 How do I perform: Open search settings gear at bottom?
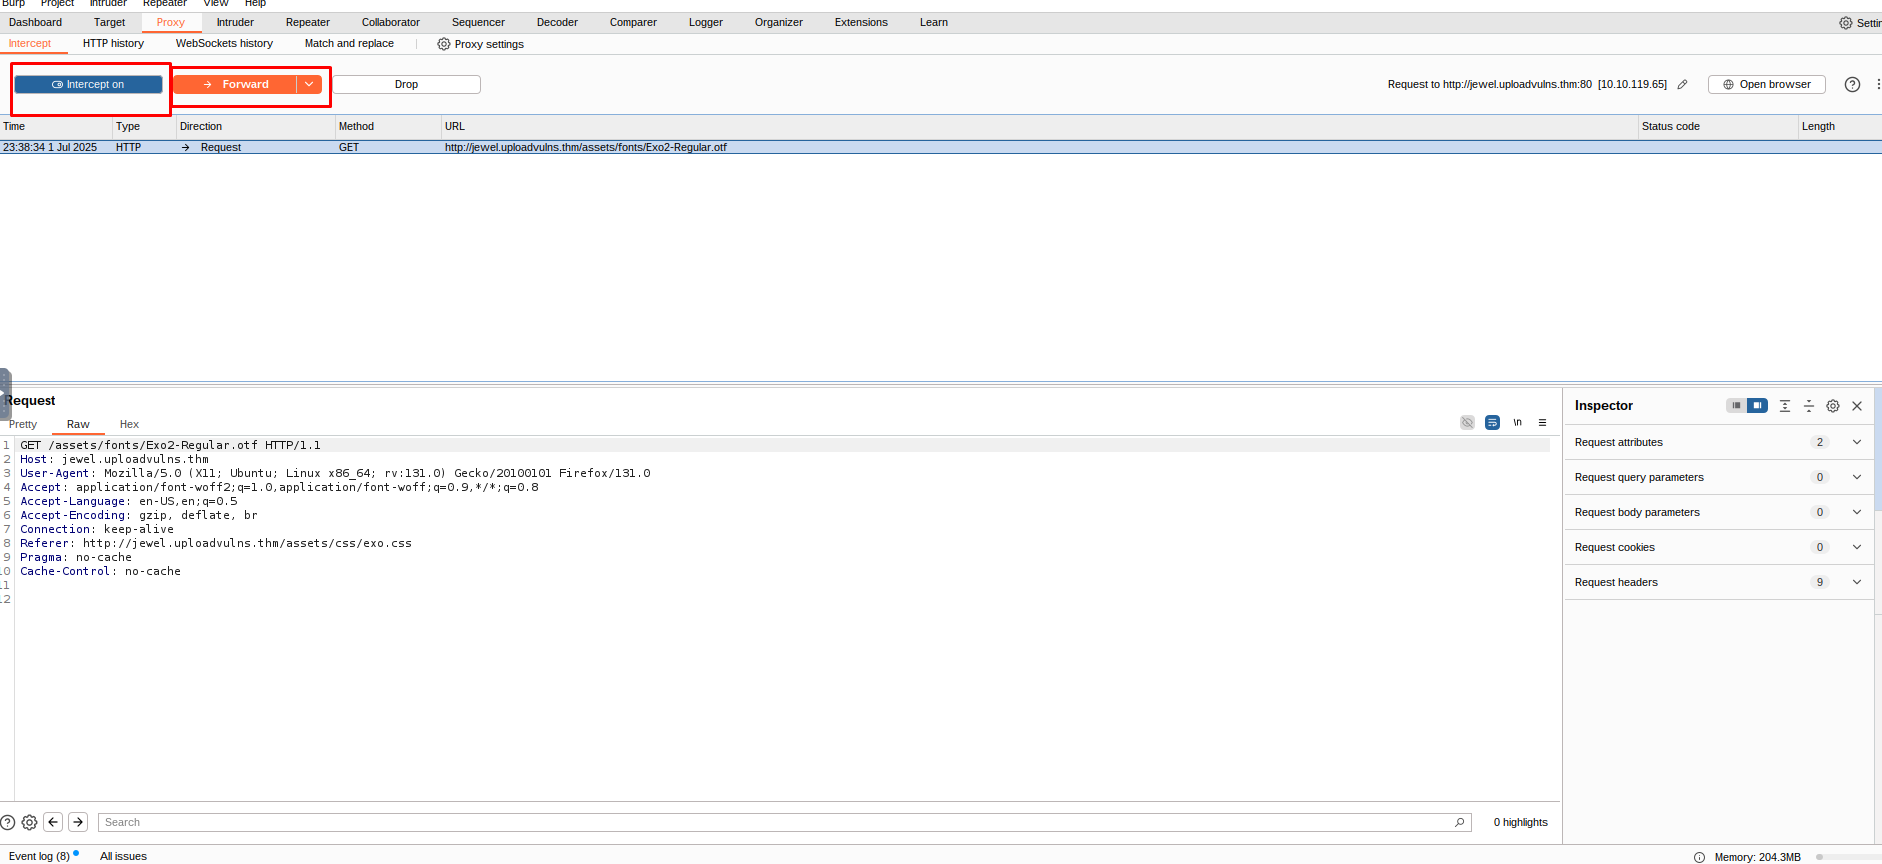tap(29, 823)
